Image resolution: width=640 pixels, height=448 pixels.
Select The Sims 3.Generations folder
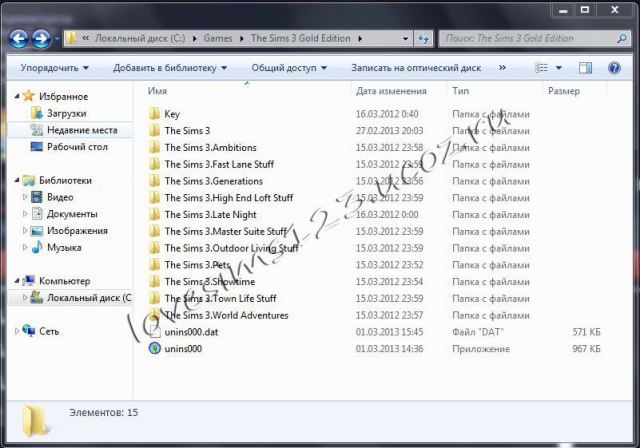click(213, 181)
